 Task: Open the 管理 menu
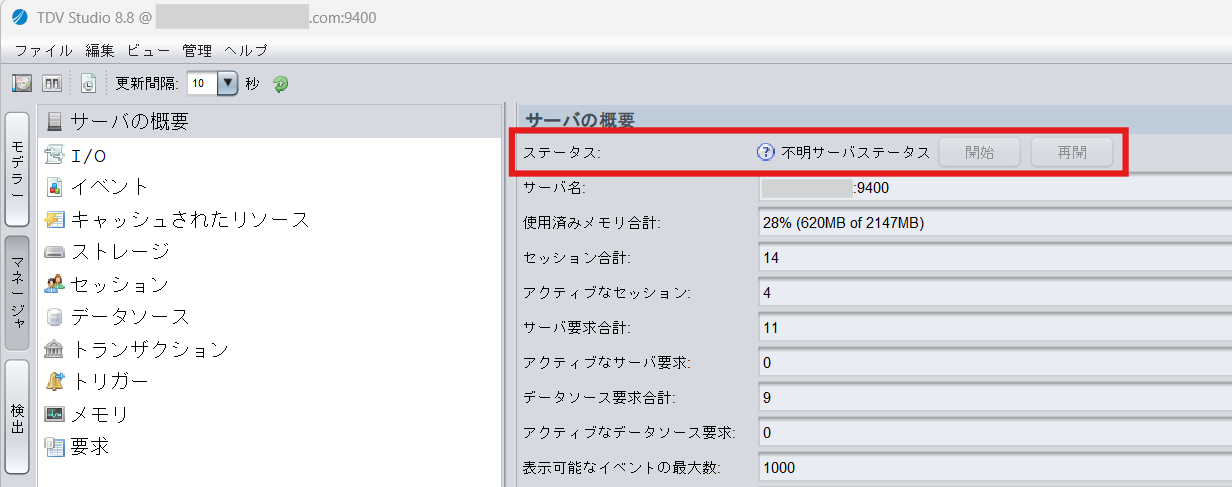pyautogui.click(x=197, y=50)
